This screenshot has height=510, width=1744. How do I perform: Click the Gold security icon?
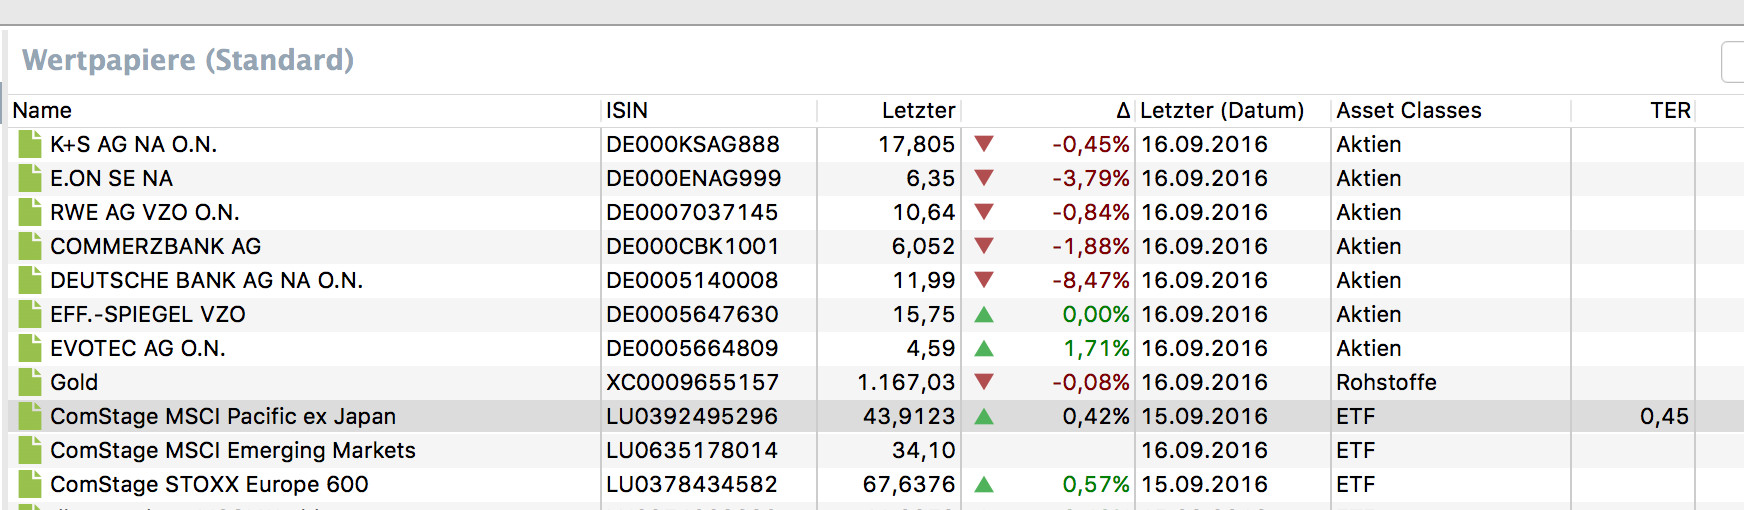pos(30,382)
